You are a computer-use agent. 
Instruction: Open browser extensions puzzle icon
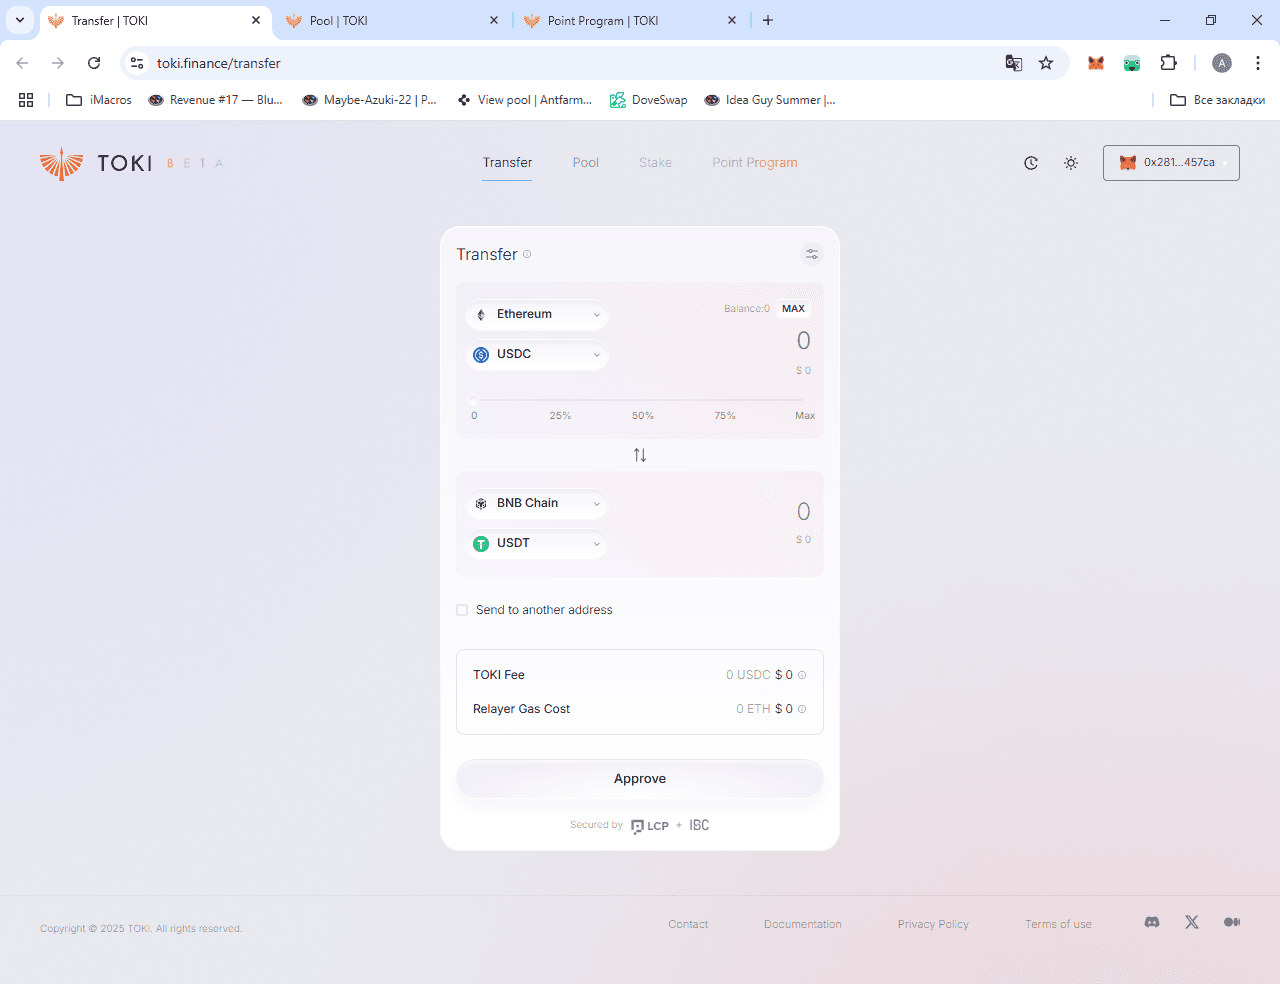coord(1168,63)
